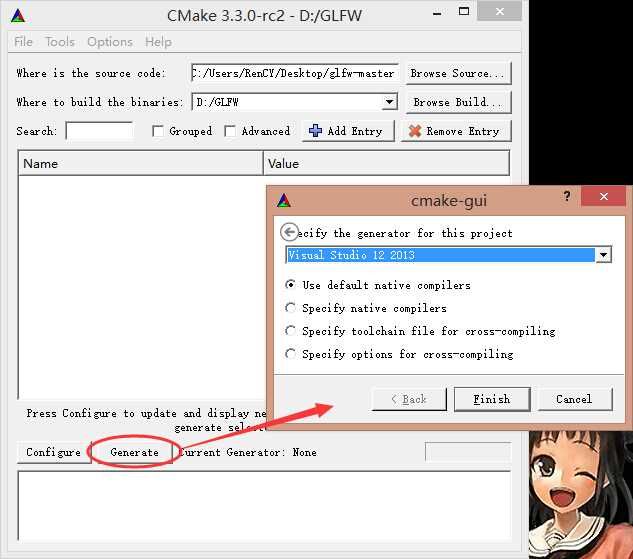Minimize the CMake main window
633x559 pixels.
pos(437,14)
